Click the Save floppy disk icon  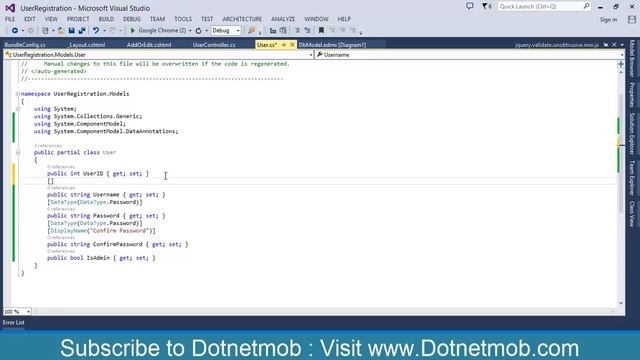click(71, 31)
